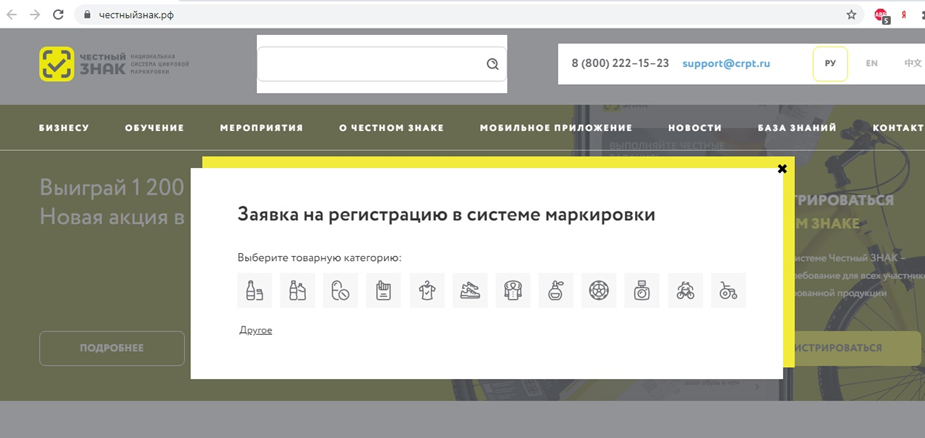Choose the wheelchair category icon

(x=729, y=290)
